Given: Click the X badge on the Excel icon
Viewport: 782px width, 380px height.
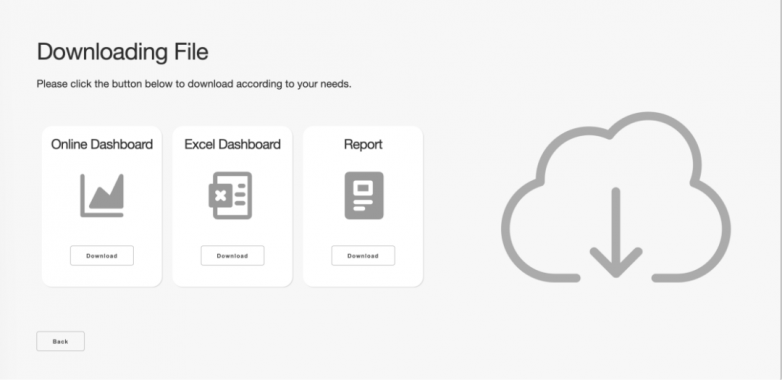Looking at the screenshot, I should point(220,195).
